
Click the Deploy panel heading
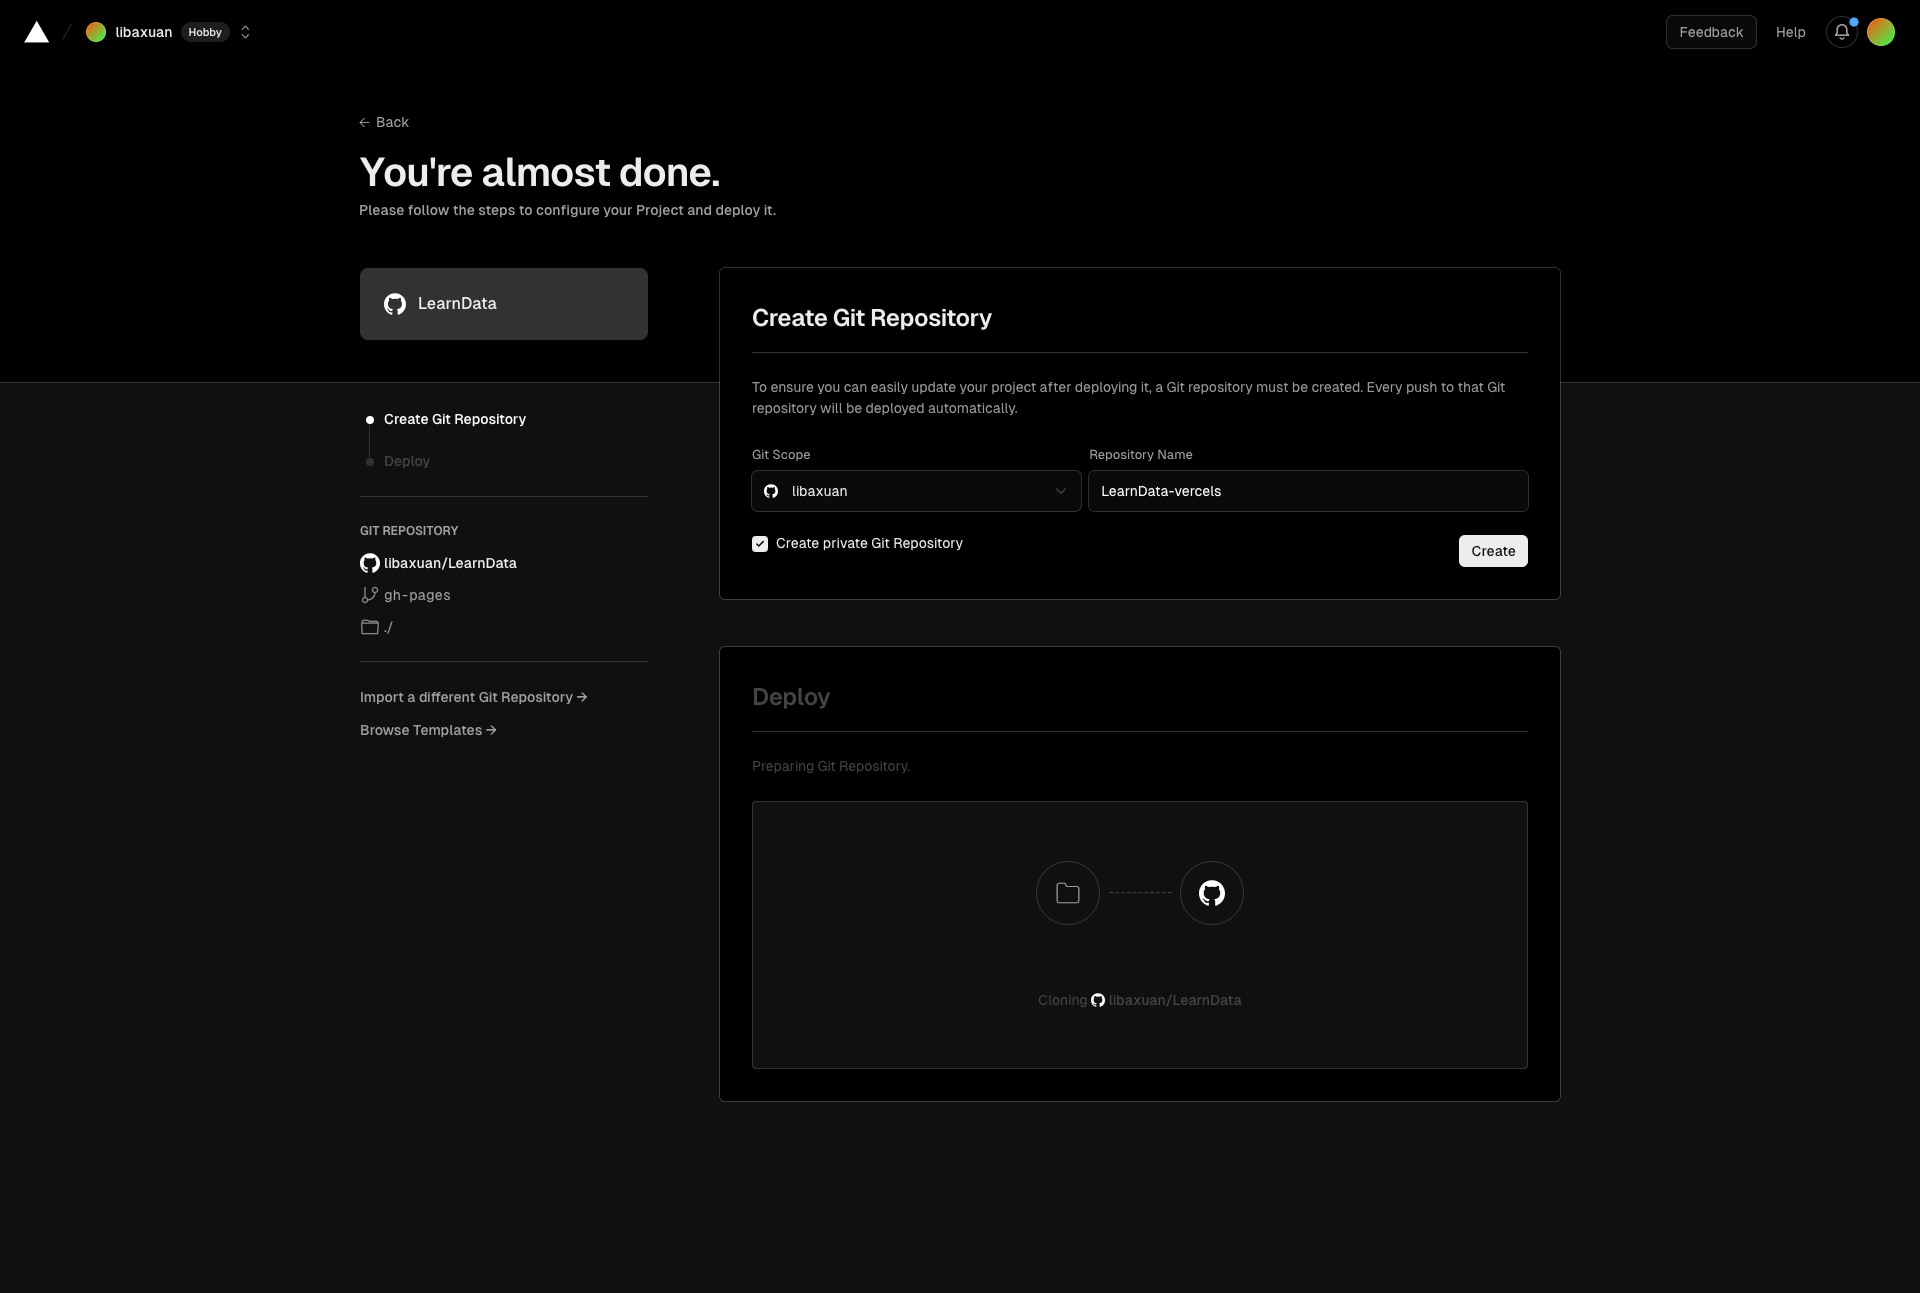coord(791,697)
